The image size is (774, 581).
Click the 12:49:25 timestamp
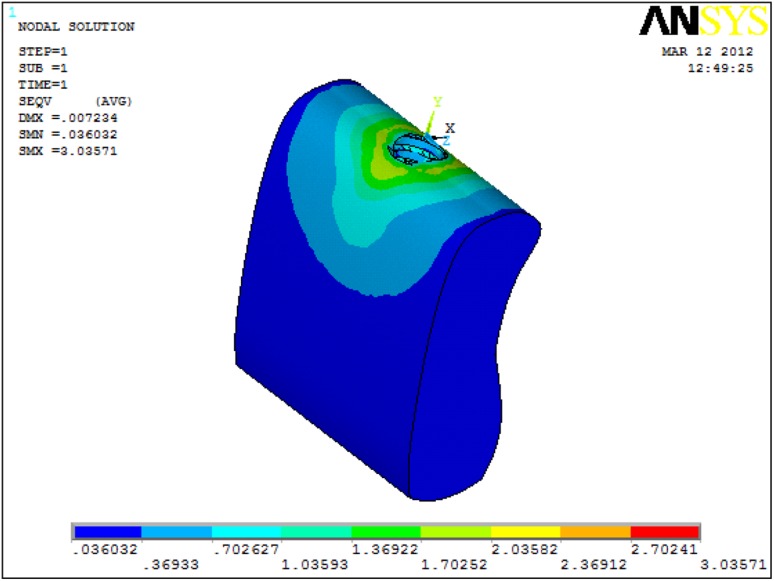[721, 68]
